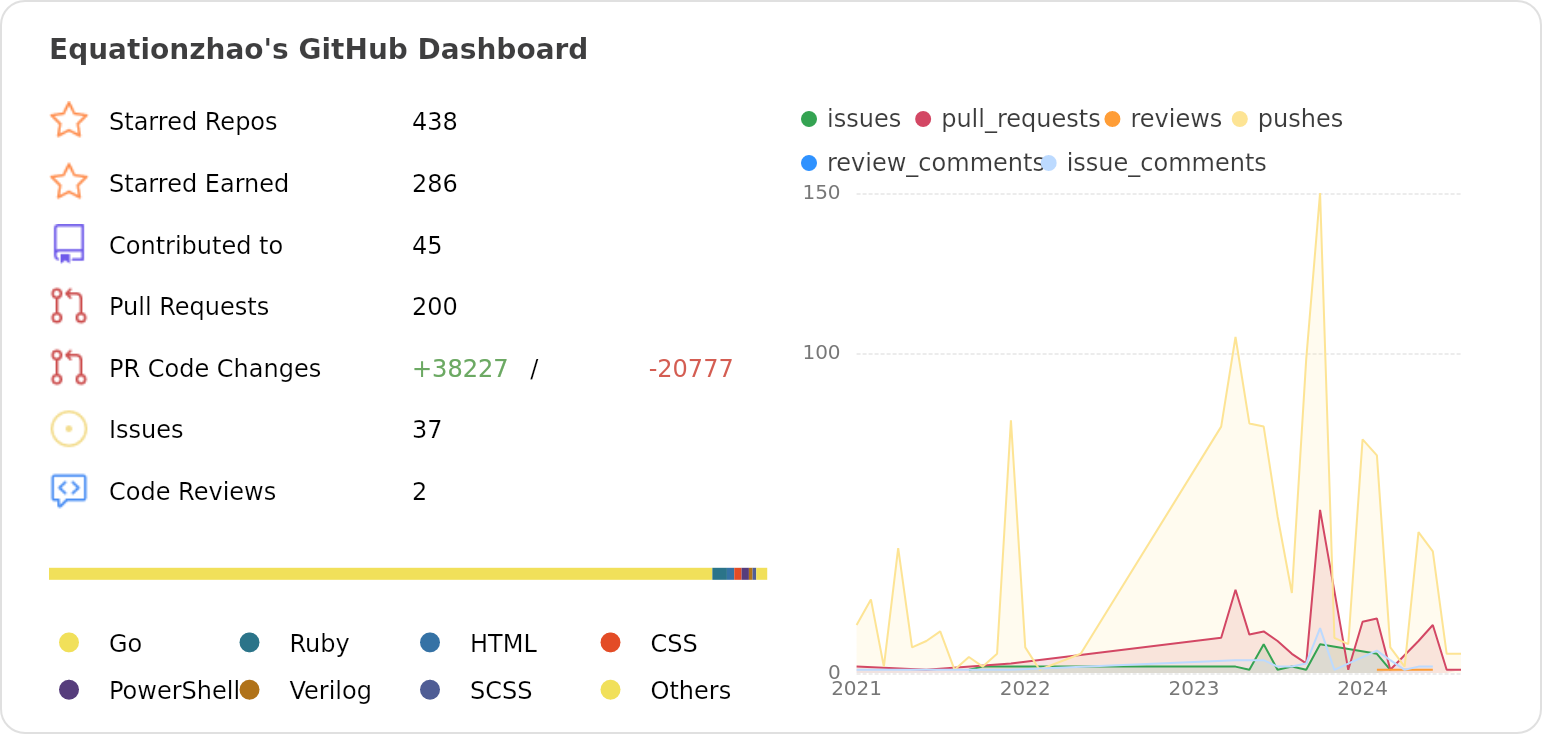Screen dimensions: 1542x734
Task: Click the yellow Go segment of language bar
Action: tap(380, 574)
